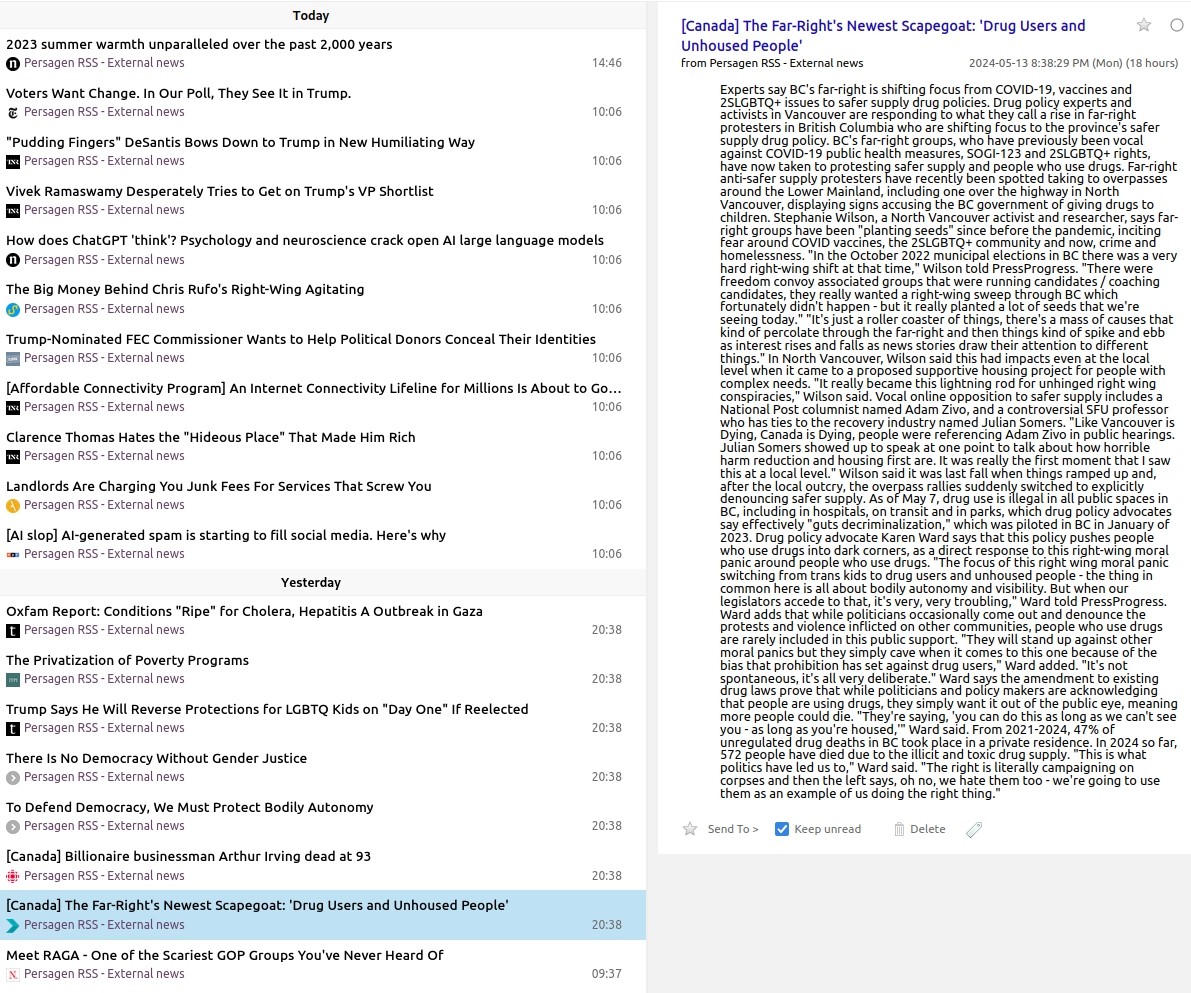Viewport: 1191px width, 993px height.
Task: Click the article date 2024-05-13 in header
Action: click(1073, 63)
